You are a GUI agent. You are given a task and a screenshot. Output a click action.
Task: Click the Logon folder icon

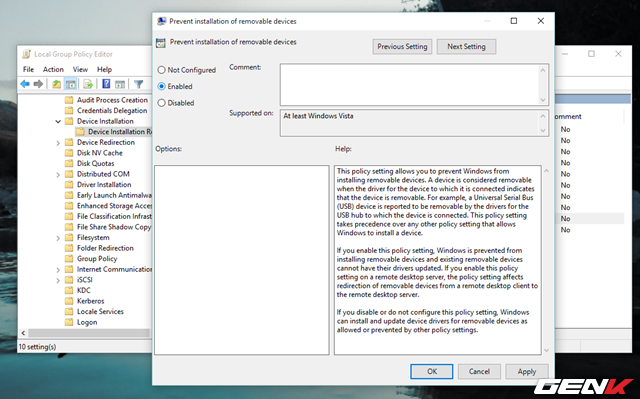point(69,322)
